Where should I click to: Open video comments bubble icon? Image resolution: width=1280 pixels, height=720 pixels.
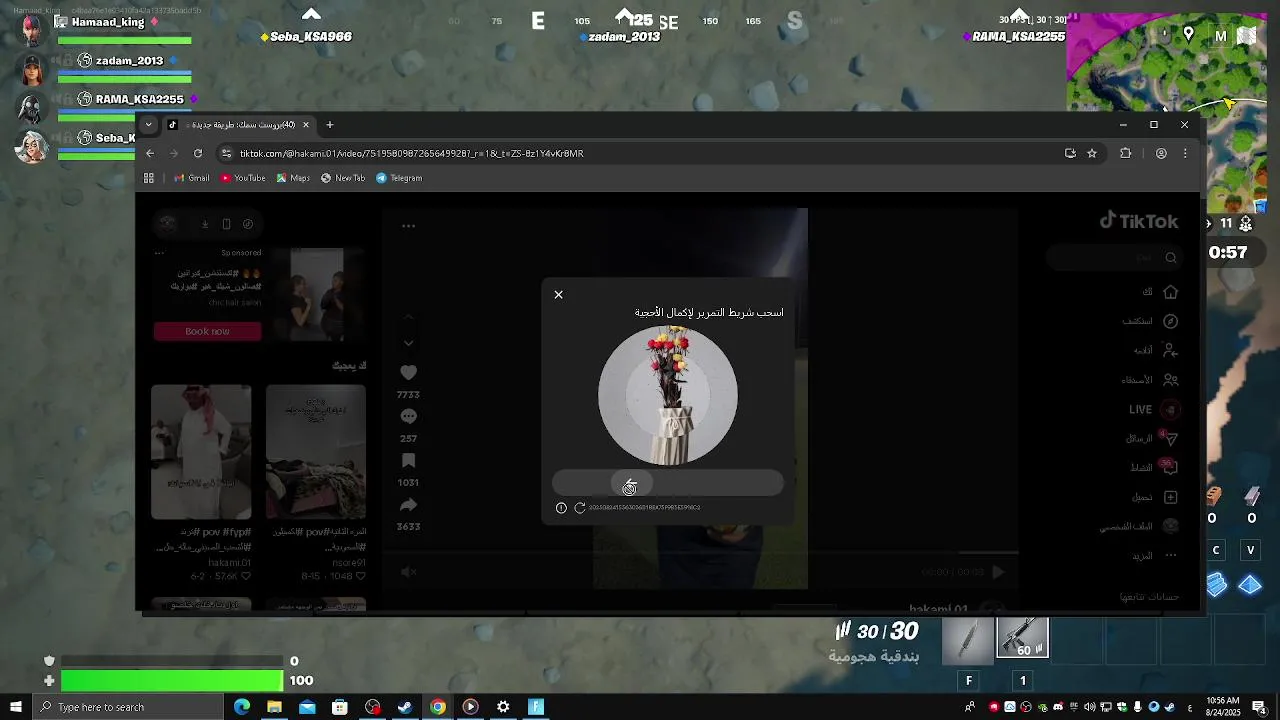click(x=408, y=417)
